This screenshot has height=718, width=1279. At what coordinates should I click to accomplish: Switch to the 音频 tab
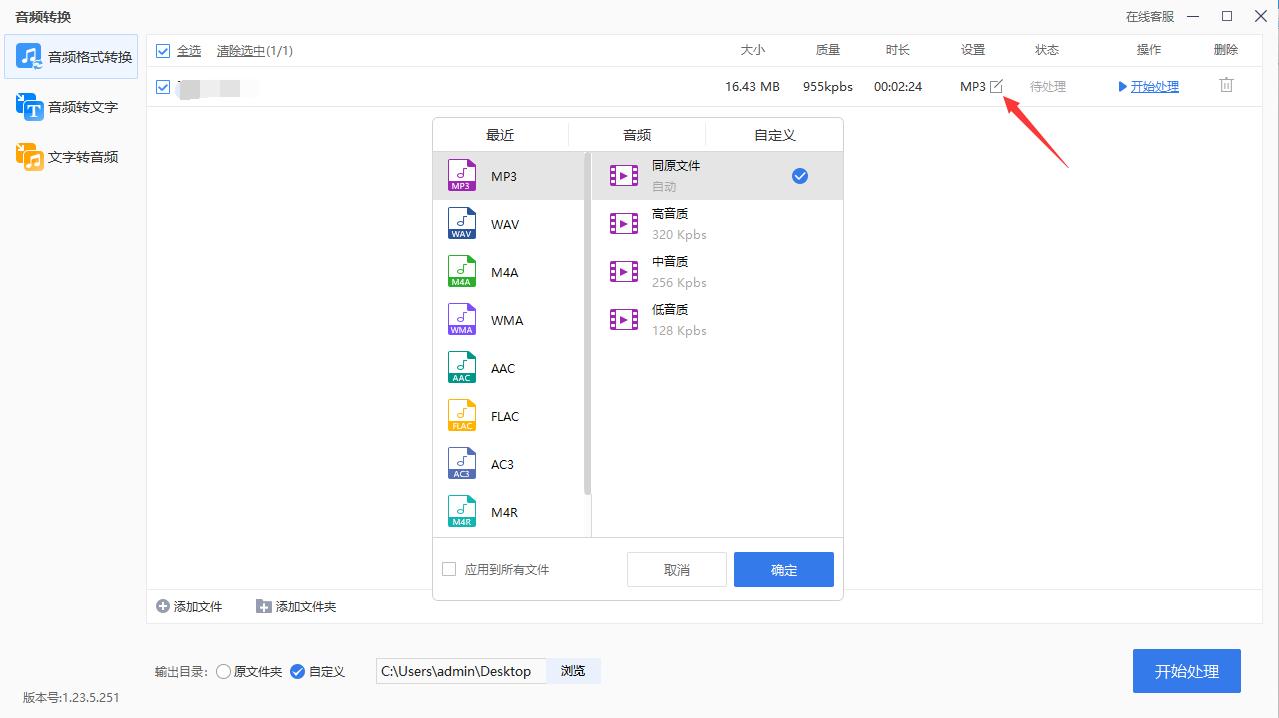coord(636,133)
